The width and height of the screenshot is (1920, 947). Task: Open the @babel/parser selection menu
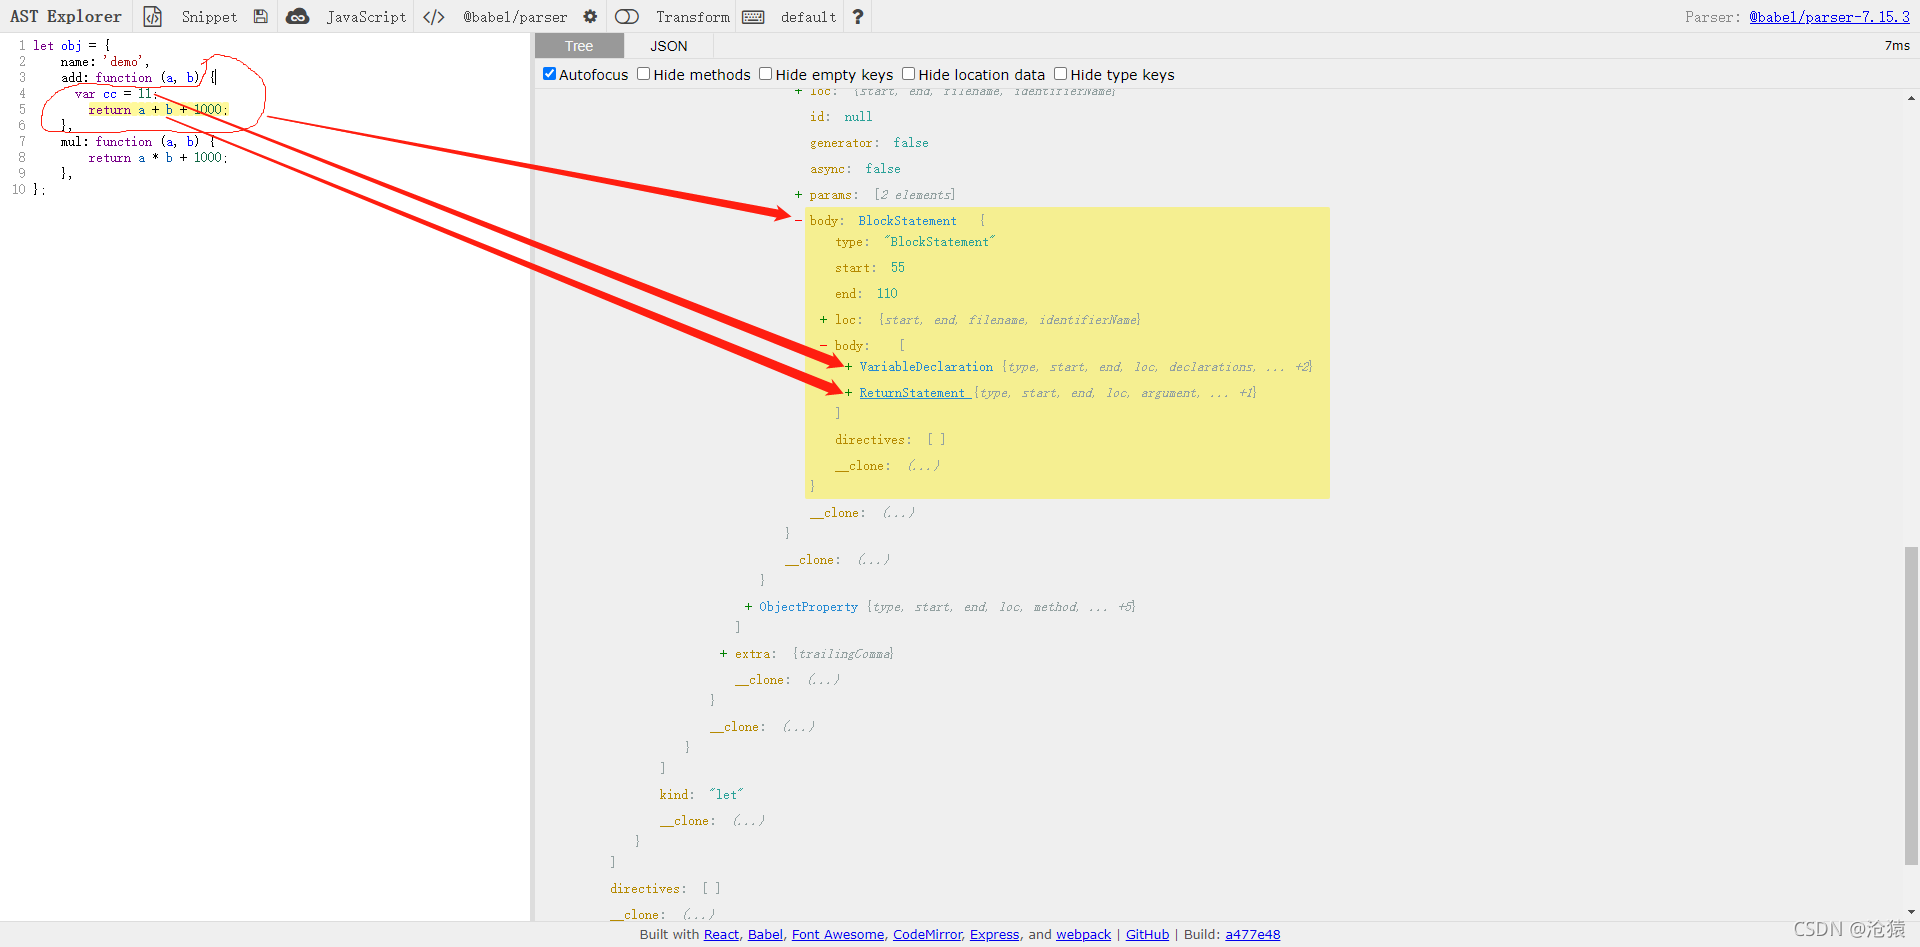pos(515,17)
